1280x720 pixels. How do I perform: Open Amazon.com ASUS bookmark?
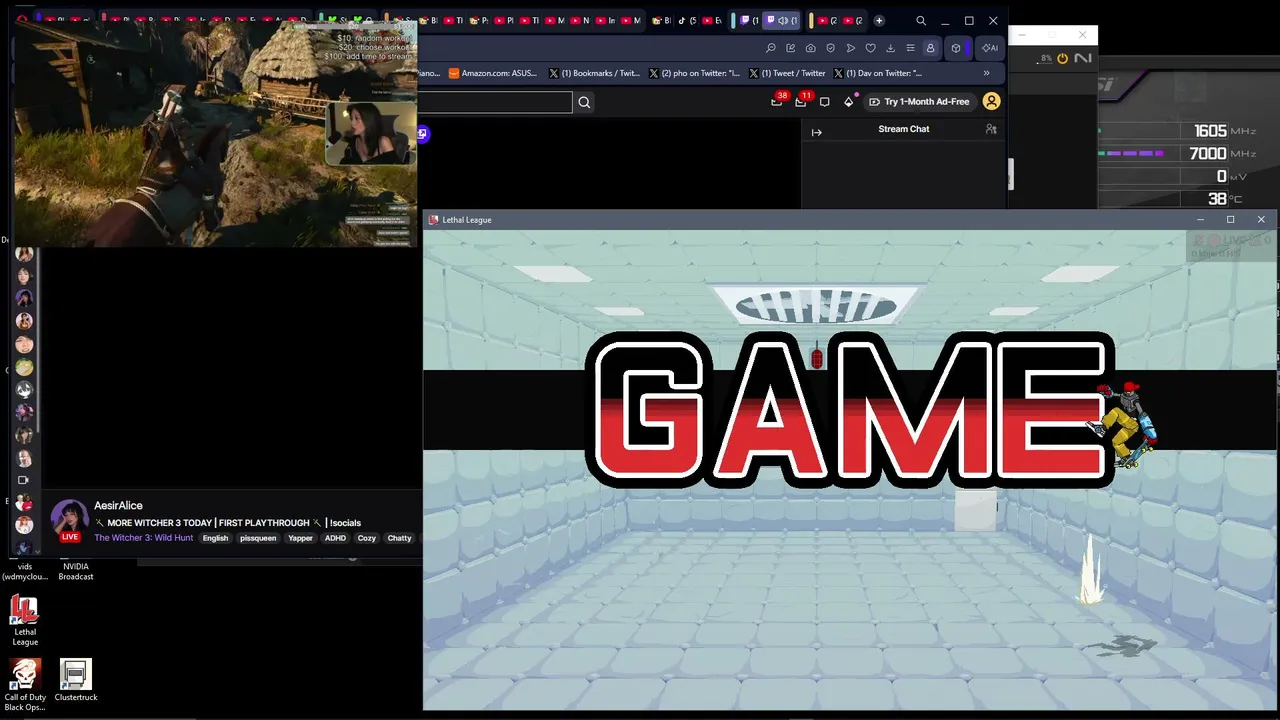[x=493, y=73]
